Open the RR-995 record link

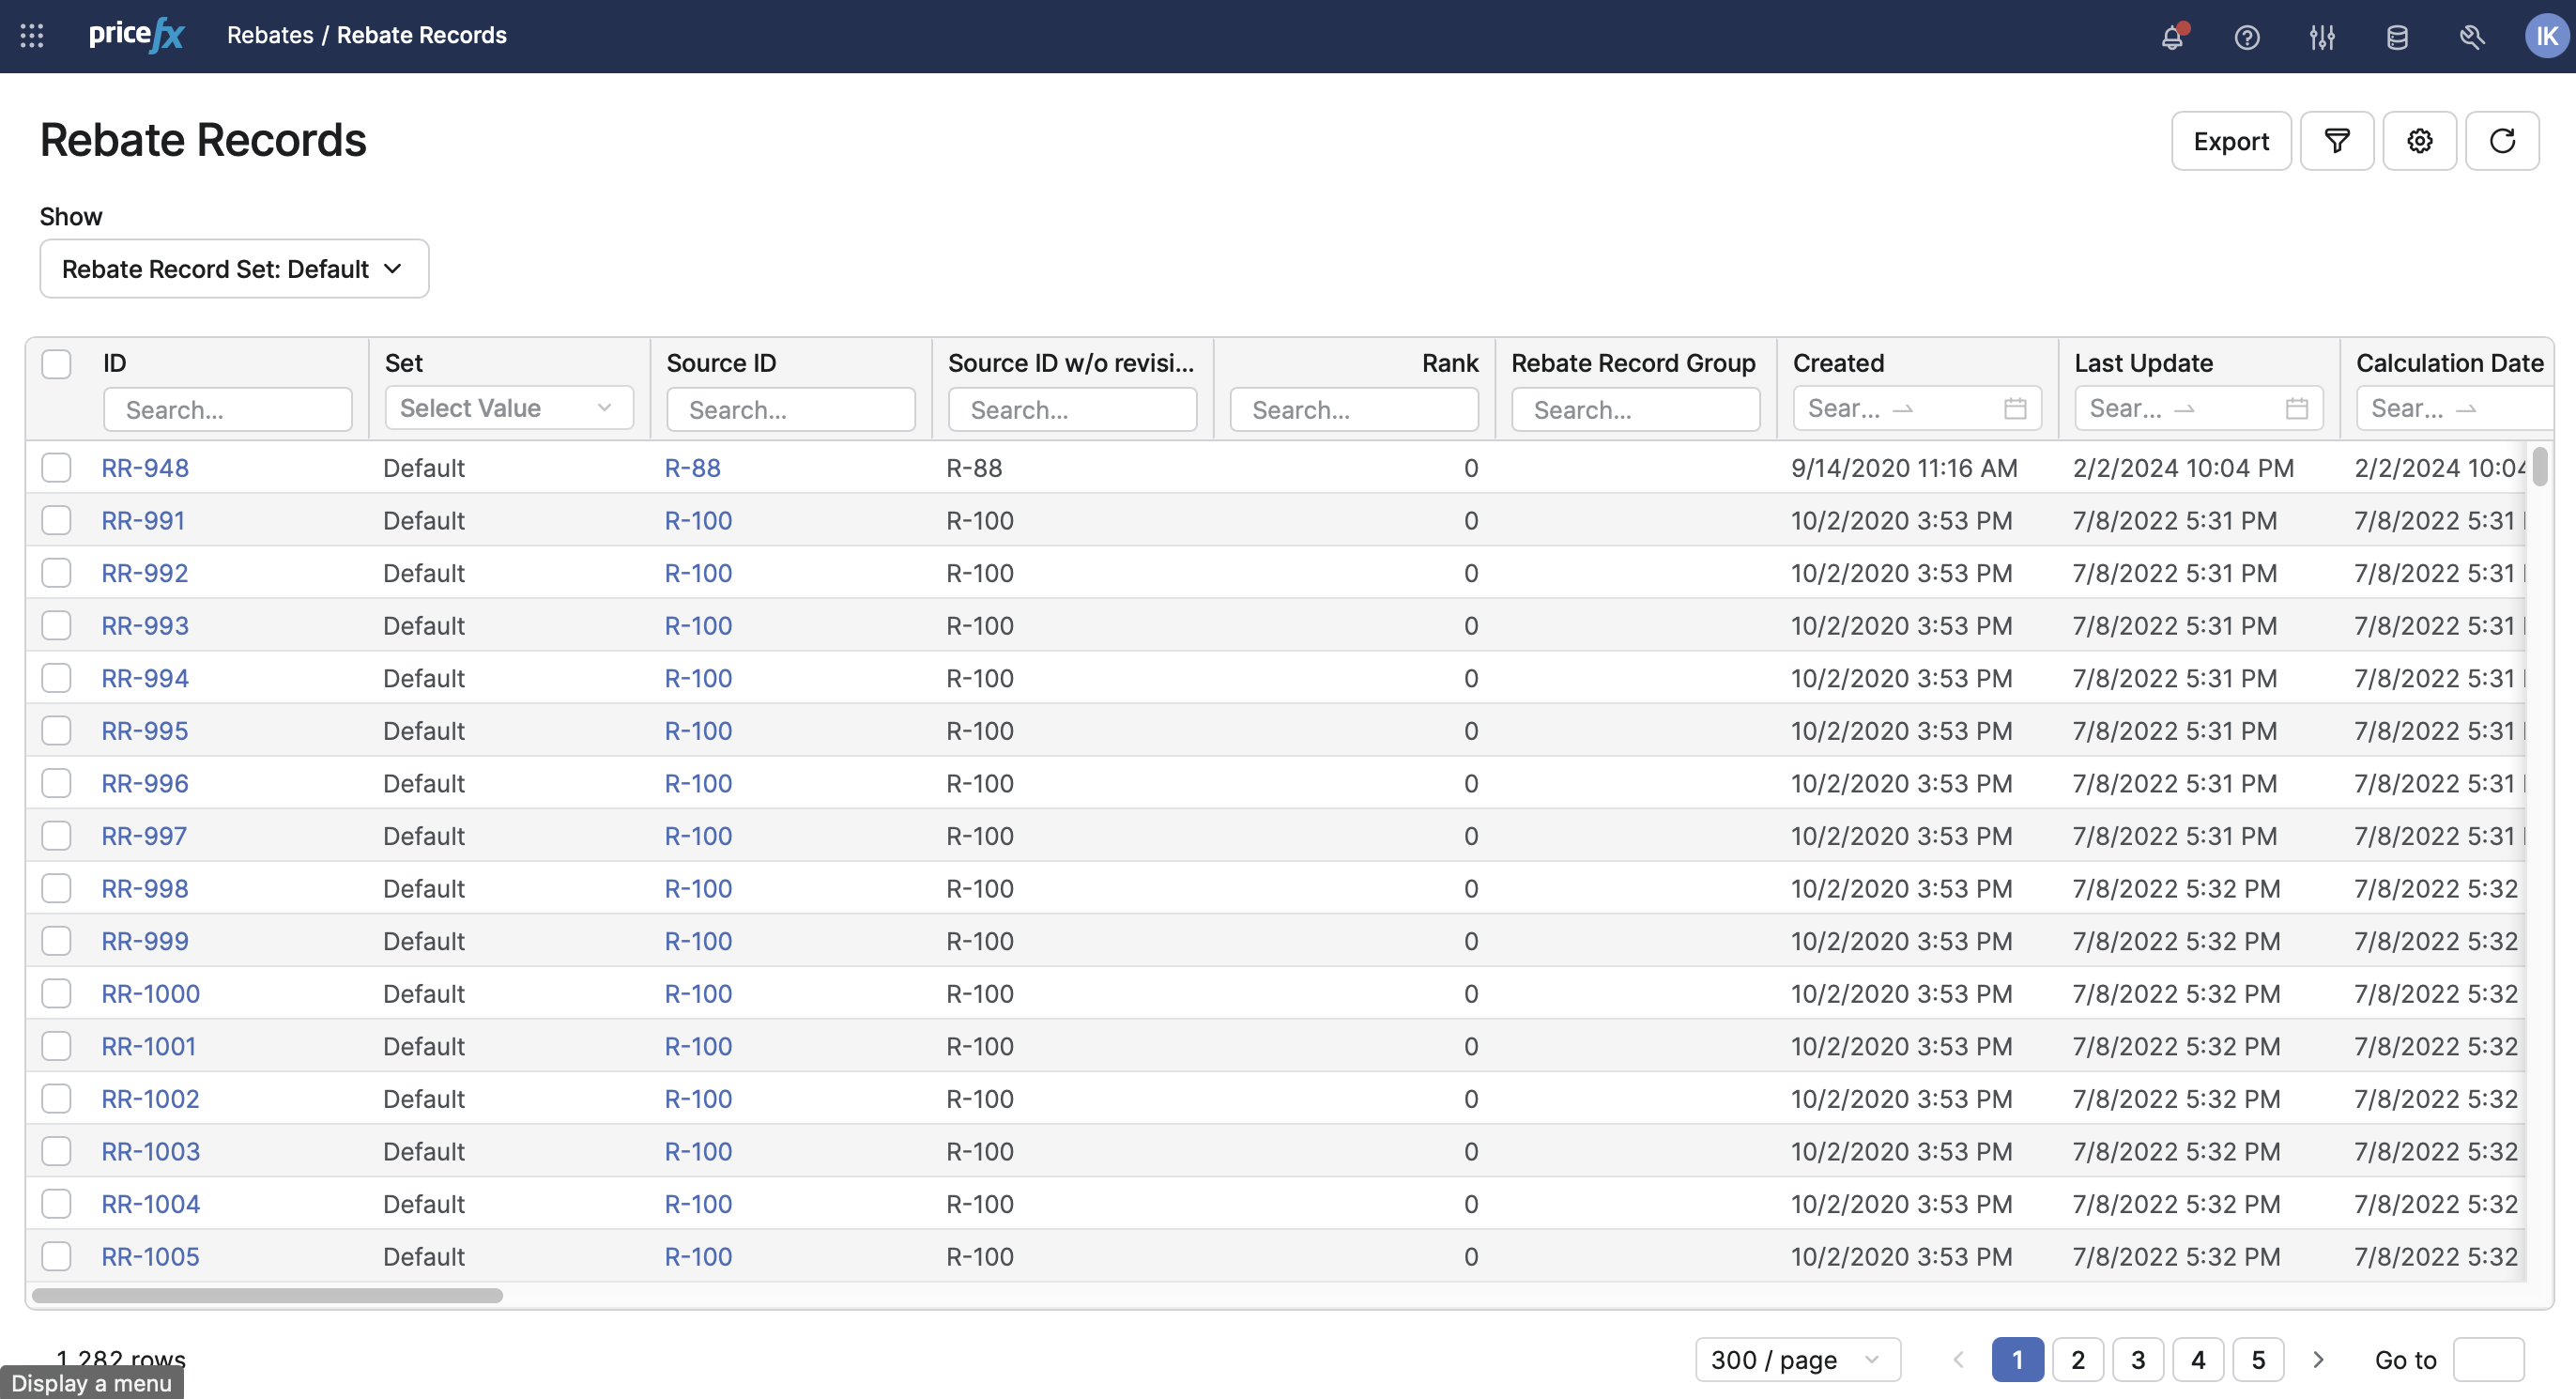click(x=145, y=731)
